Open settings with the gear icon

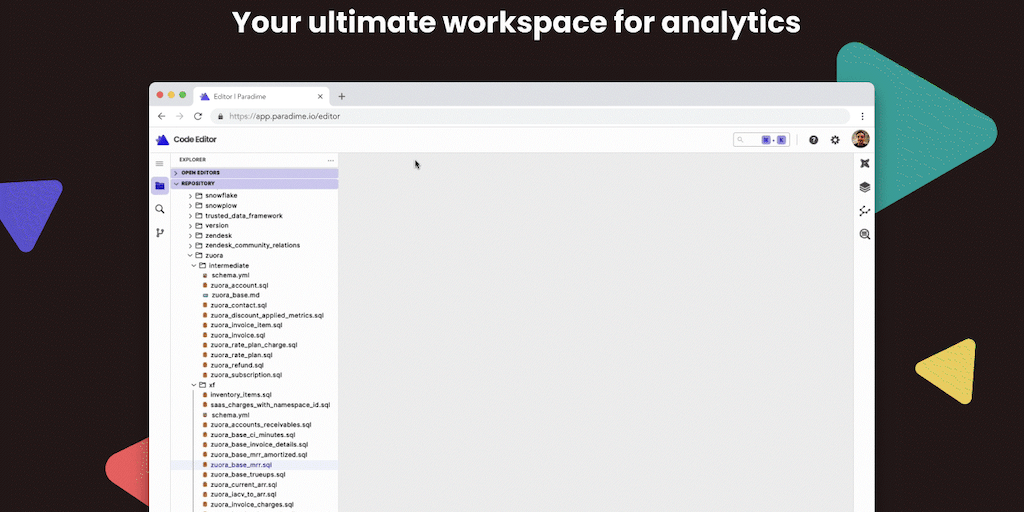click(x=835, y=140)
